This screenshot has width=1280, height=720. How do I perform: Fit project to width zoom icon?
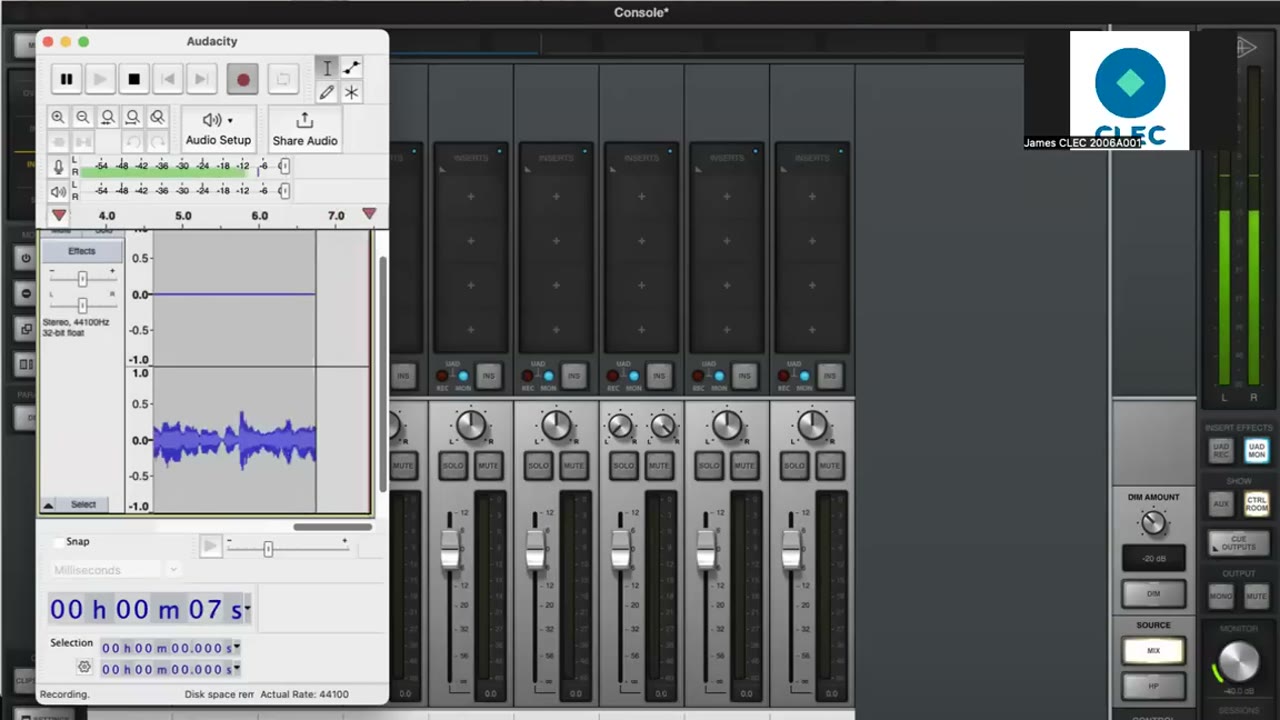132,117
